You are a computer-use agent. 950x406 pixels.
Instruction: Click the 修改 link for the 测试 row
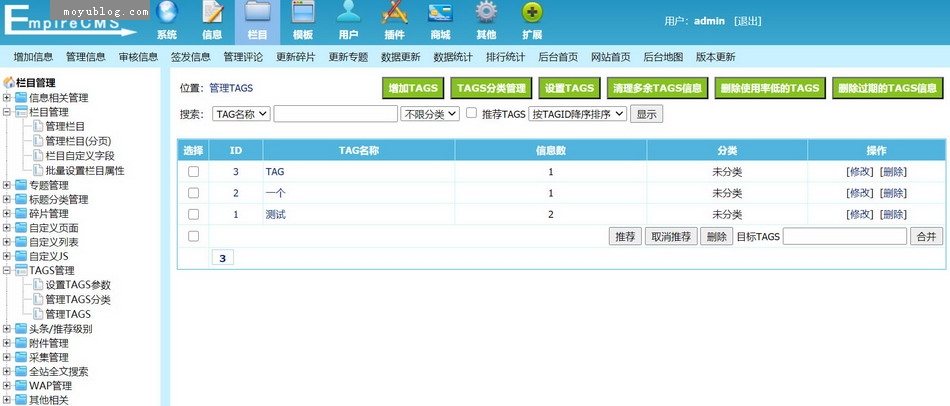click(860, 214)
